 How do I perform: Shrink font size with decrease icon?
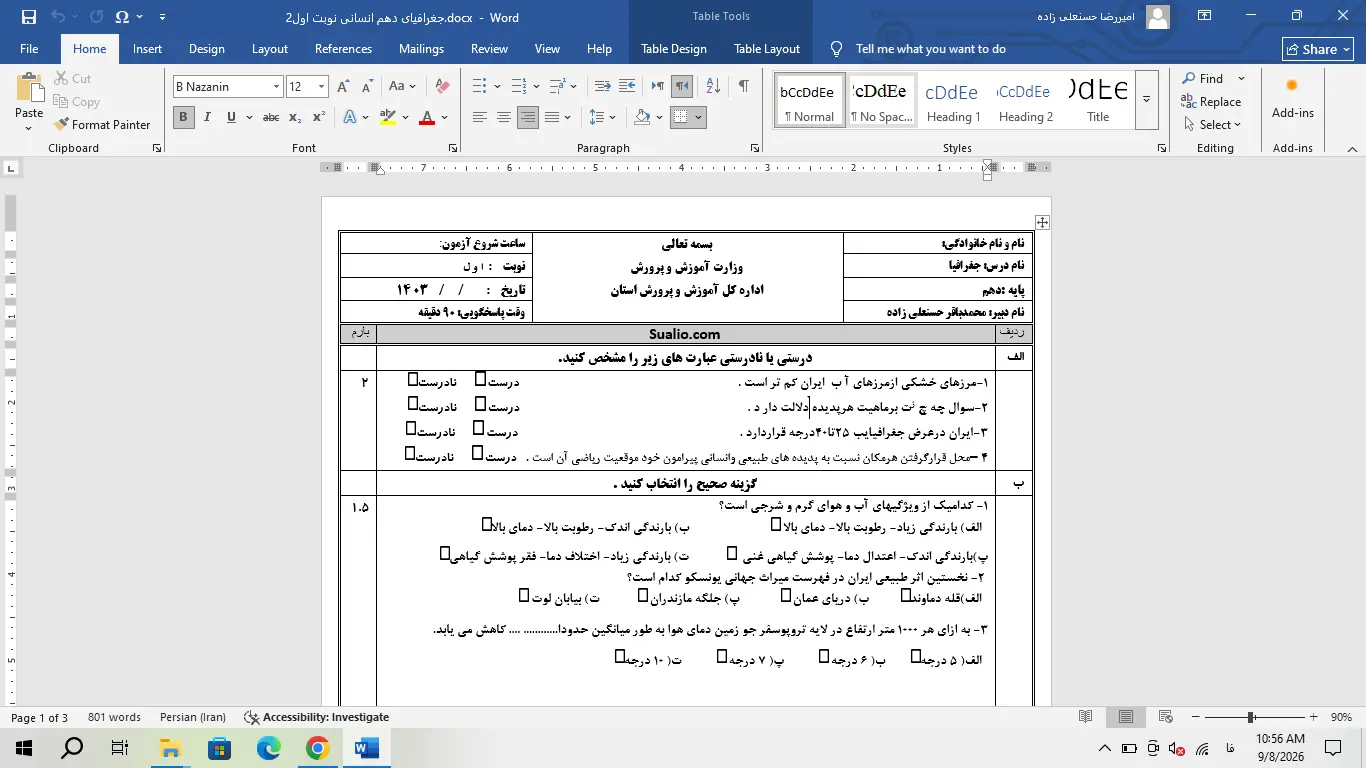click(x=367, y=87)
